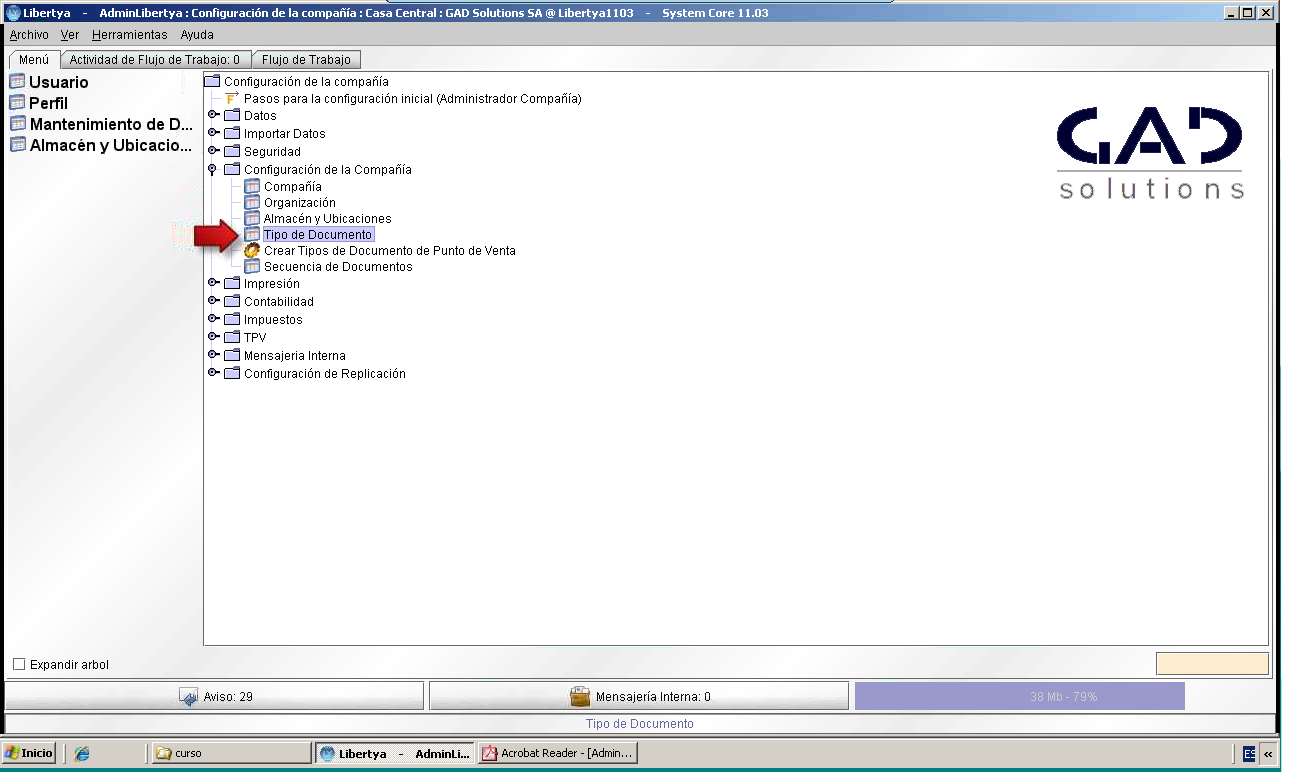
Task: Click the Datos folder icon
Action: pyautogui.click(x=232, y=115)
